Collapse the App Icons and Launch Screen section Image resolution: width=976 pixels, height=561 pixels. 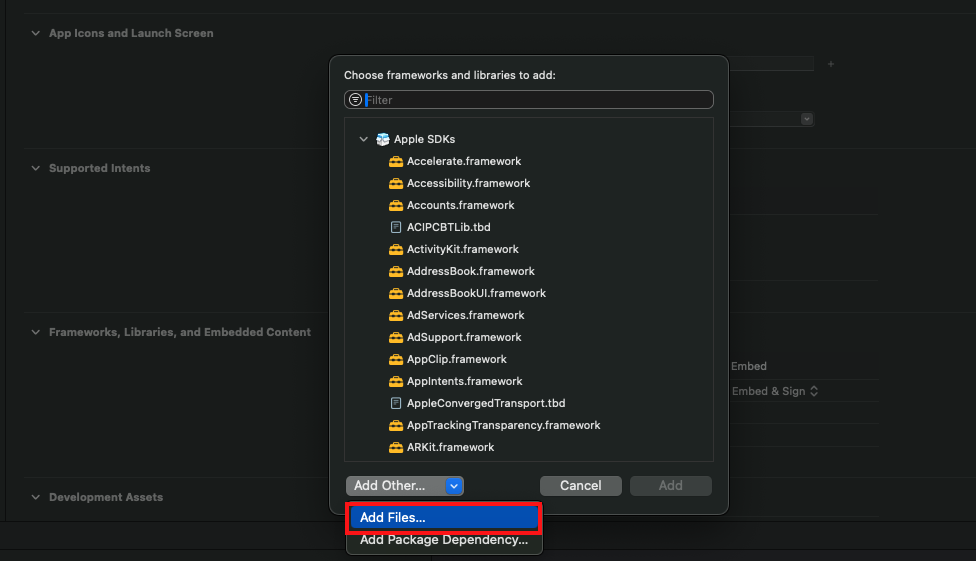[36, 33]
